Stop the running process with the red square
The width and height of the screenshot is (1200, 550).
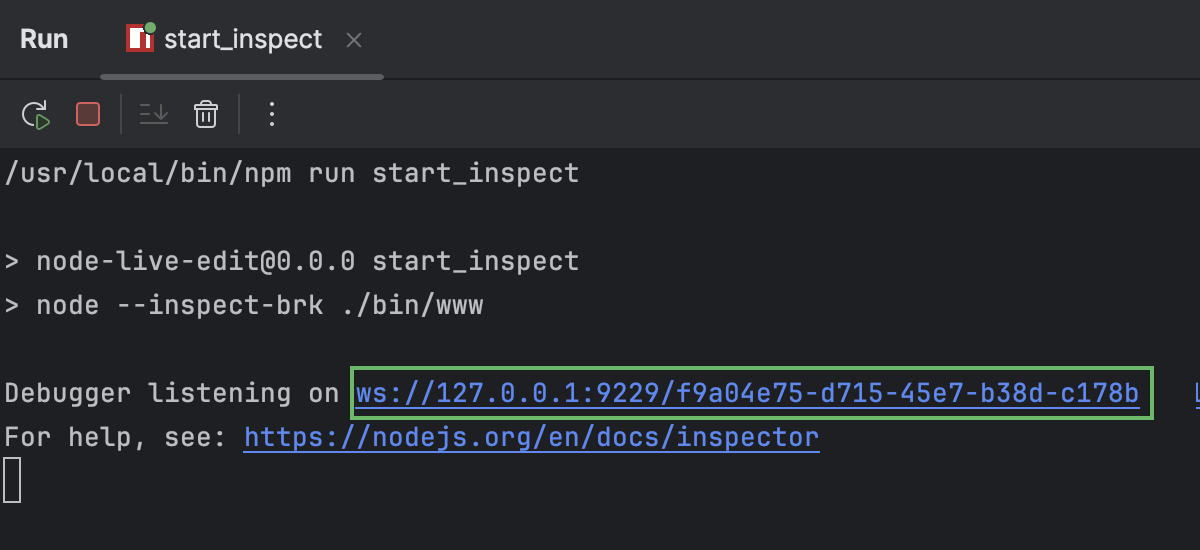[x=88, y=115]
